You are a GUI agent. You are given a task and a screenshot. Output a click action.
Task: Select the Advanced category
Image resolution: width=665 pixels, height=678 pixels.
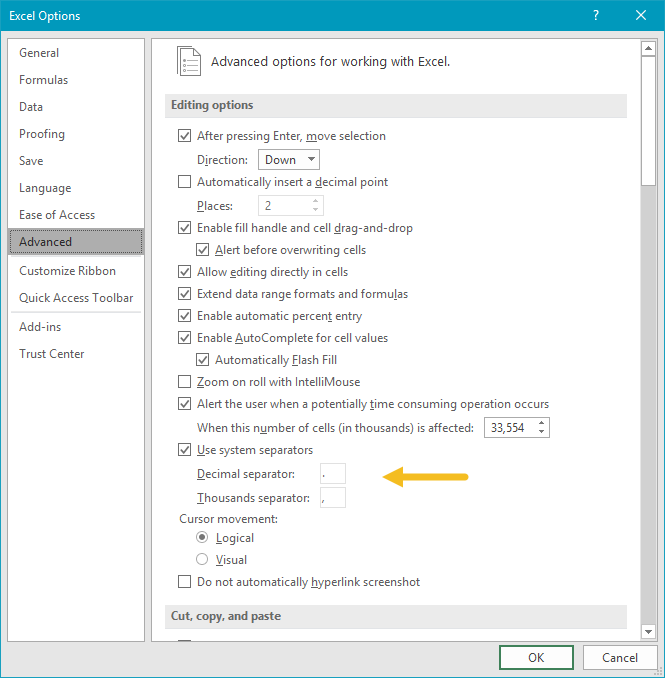tap(76, 242)
